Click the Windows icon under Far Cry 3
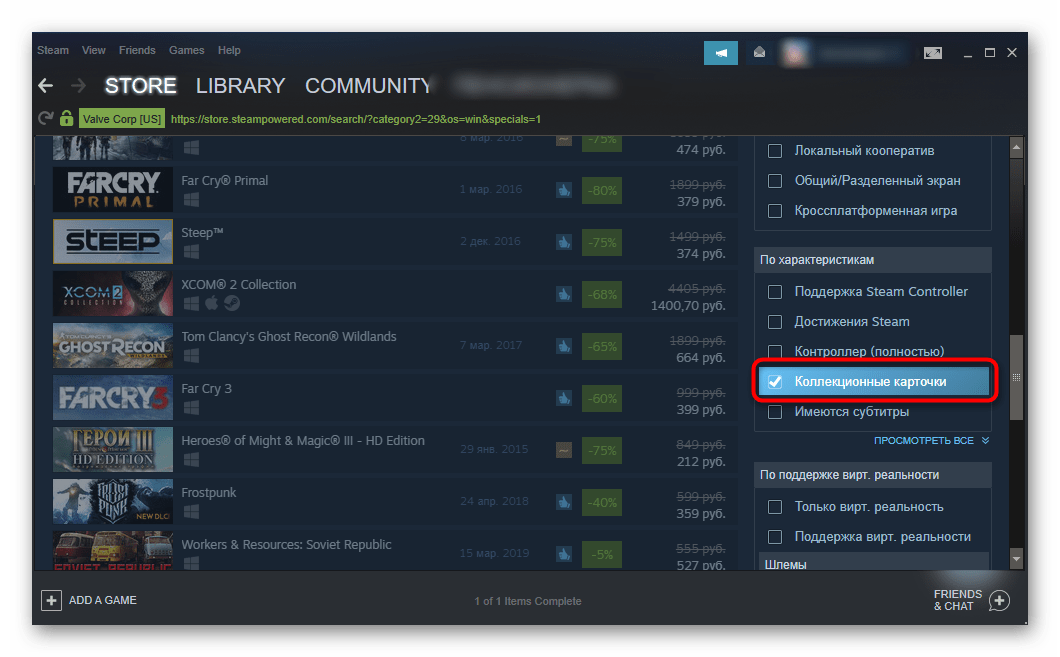Viewport: 1060px width, 657px height. pos(191,408)
